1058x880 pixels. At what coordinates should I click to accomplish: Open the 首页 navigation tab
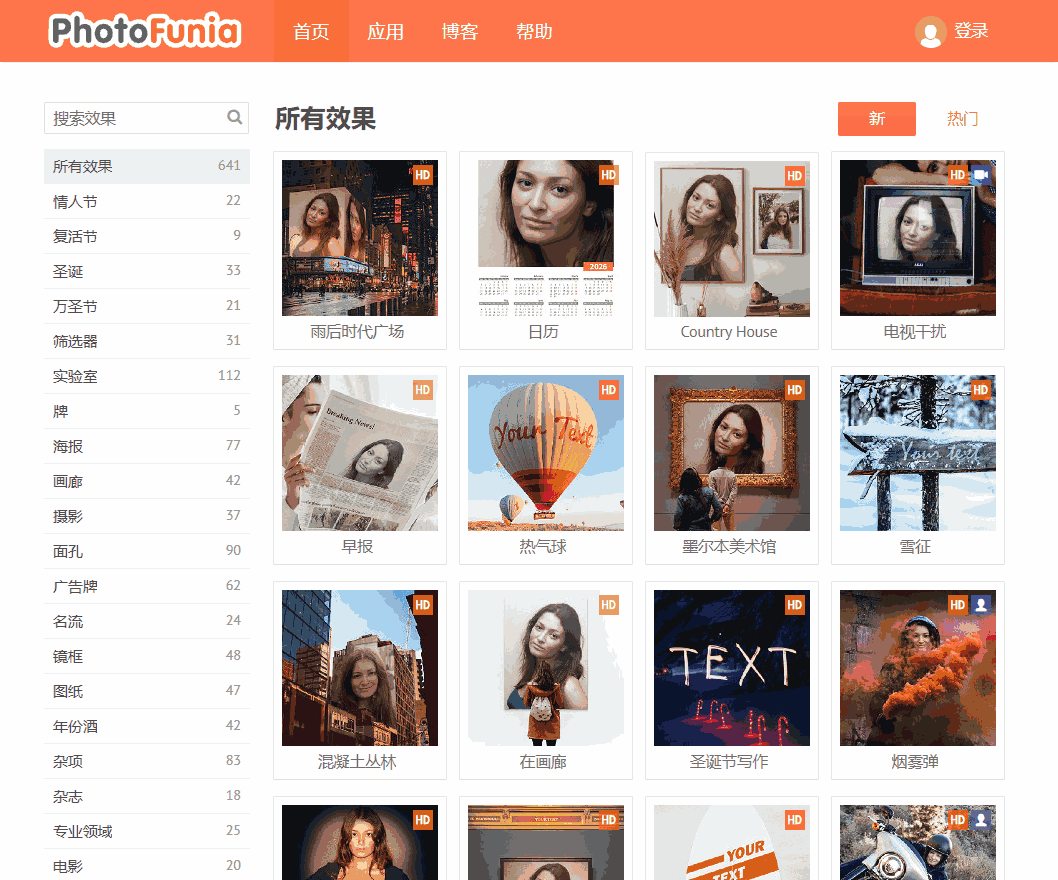point(311,31)
